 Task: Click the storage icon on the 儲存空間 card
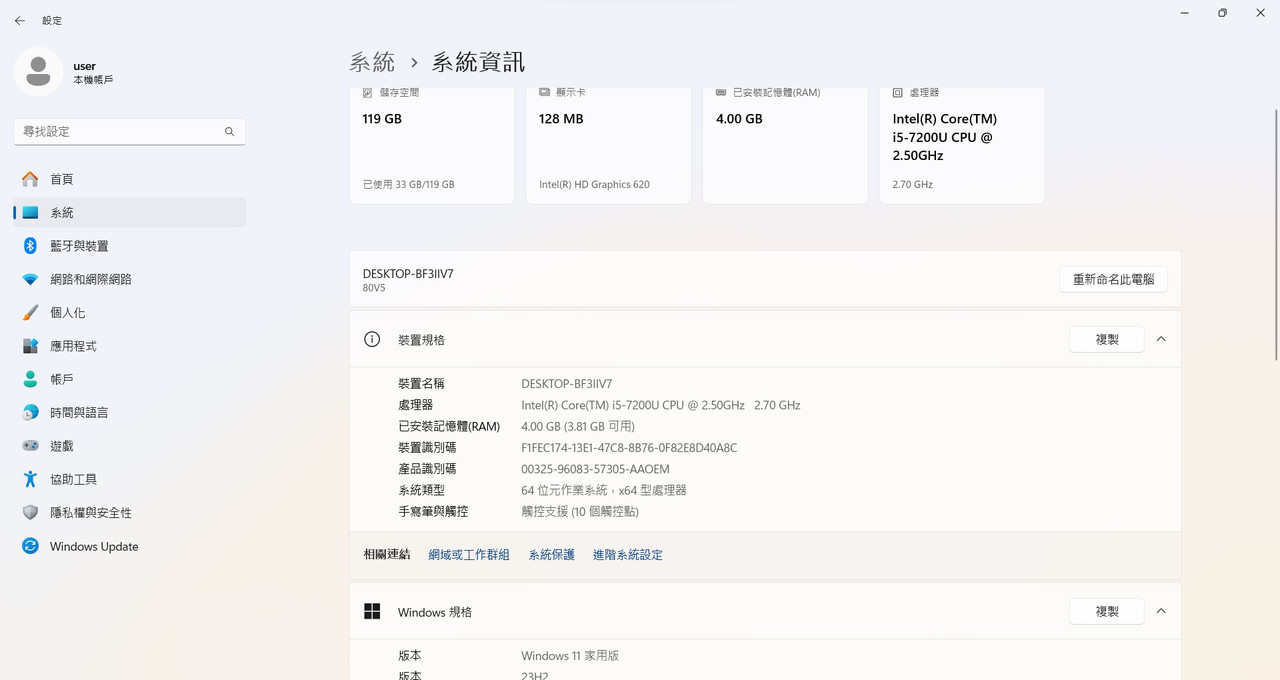pos(367,92)
